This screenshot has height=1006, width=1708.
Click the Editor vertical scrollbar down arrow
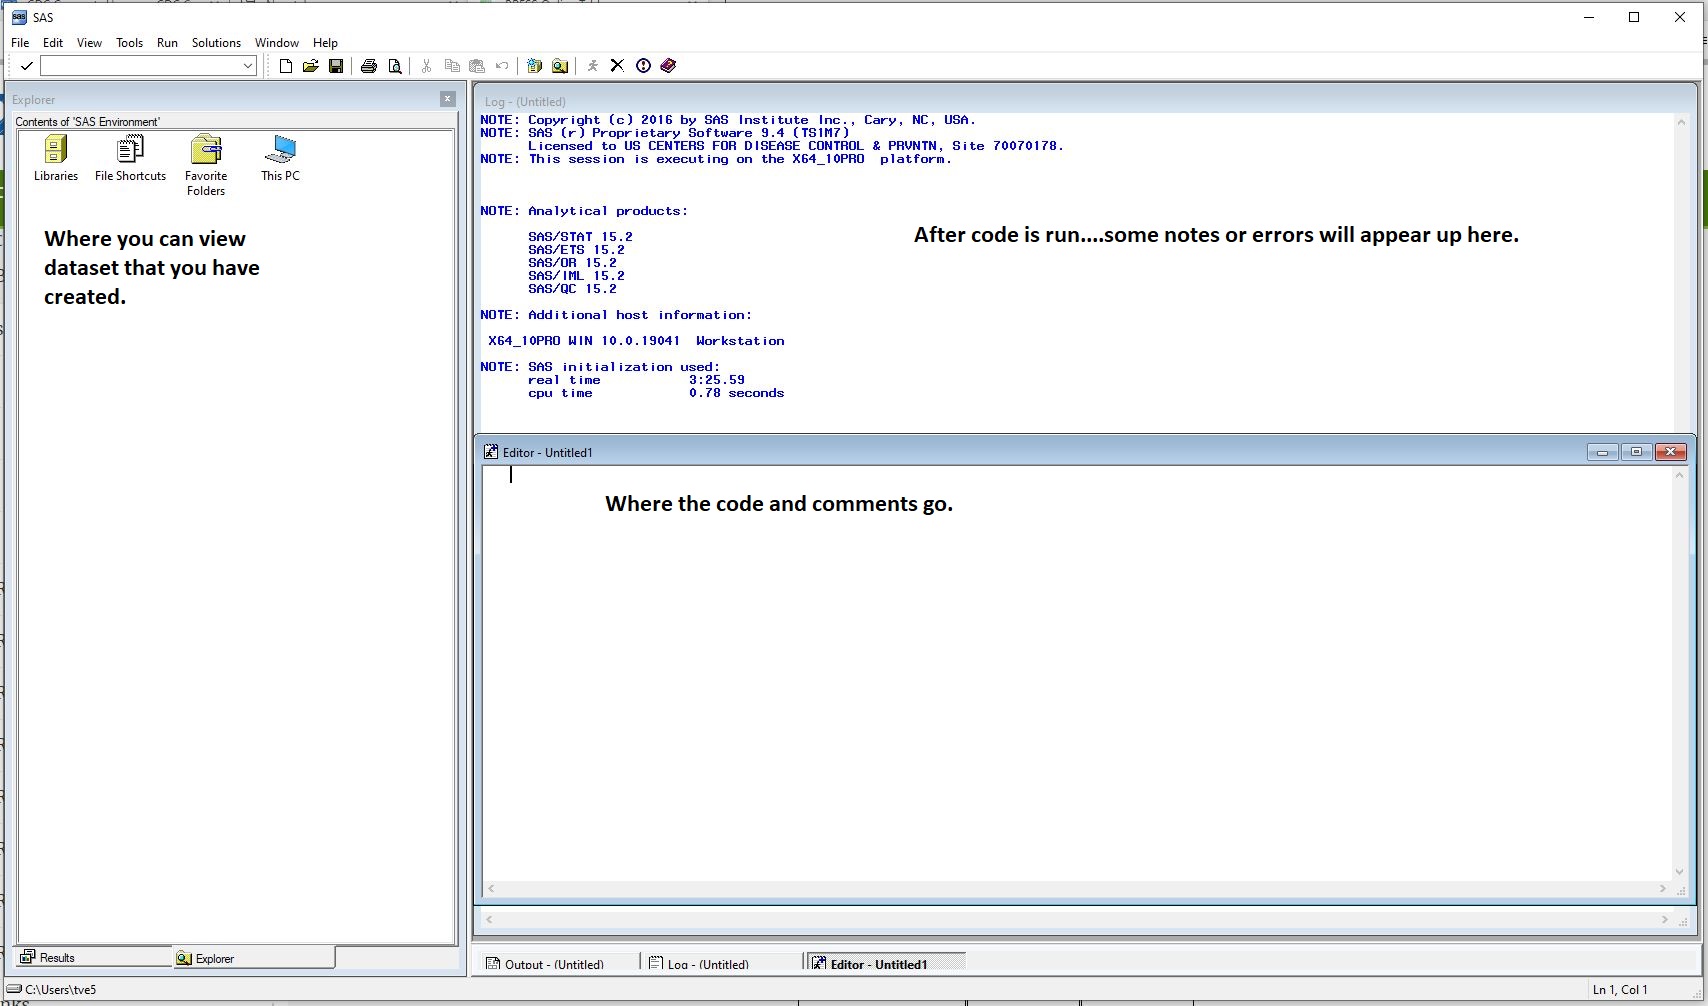coord(1678,871)
